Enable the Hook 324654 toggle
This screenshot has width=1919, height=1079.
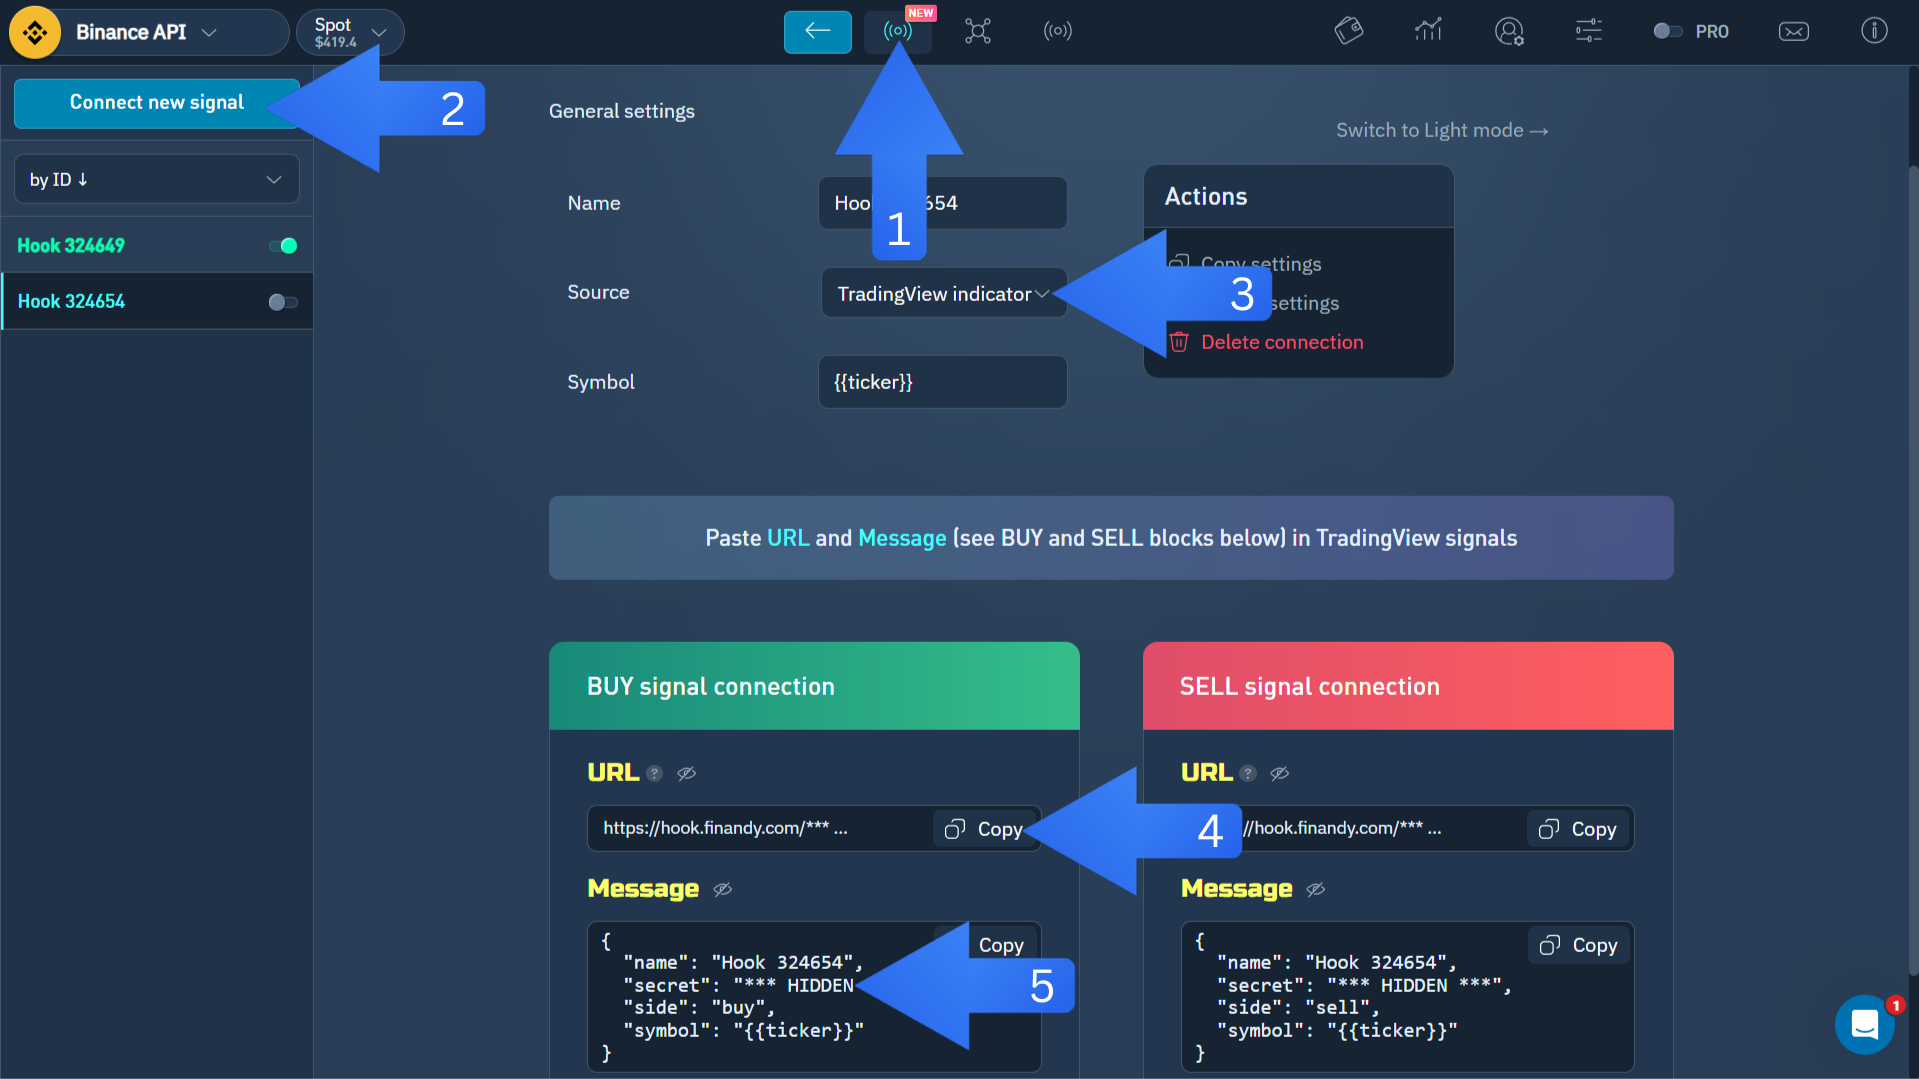point(283,302)
